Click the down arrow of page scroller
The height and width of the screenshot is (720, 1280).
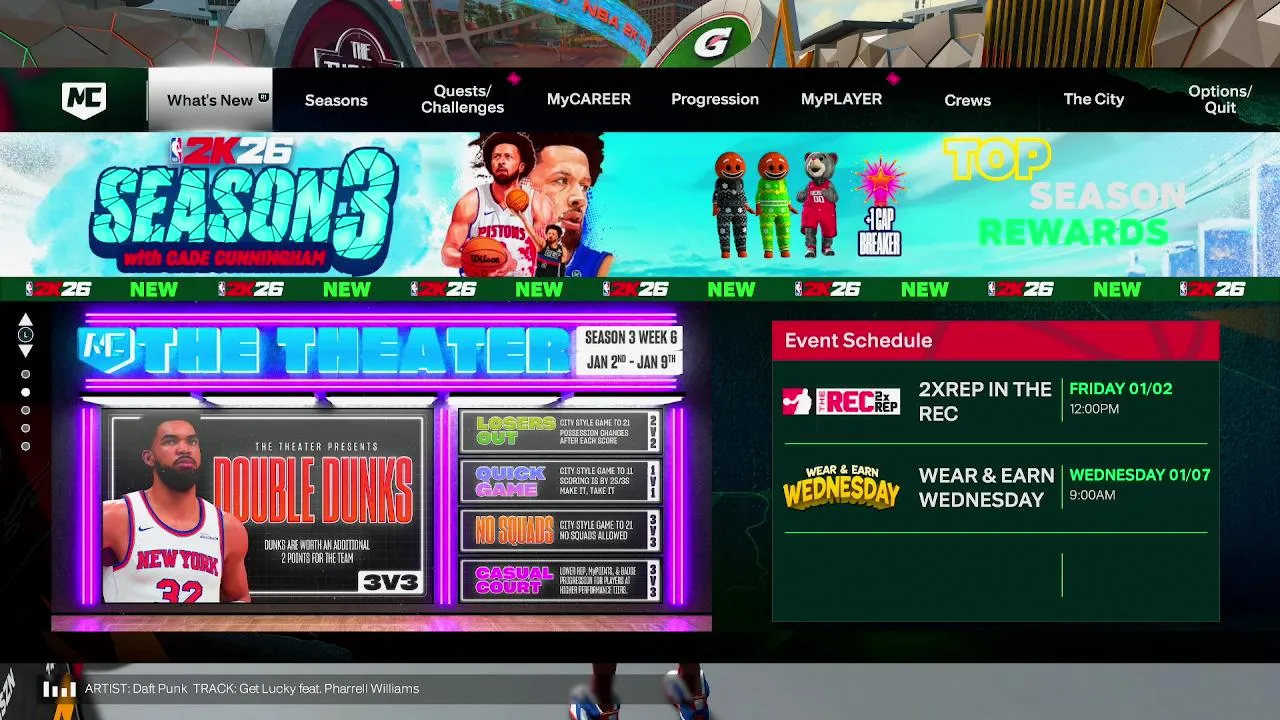[26, 351]
